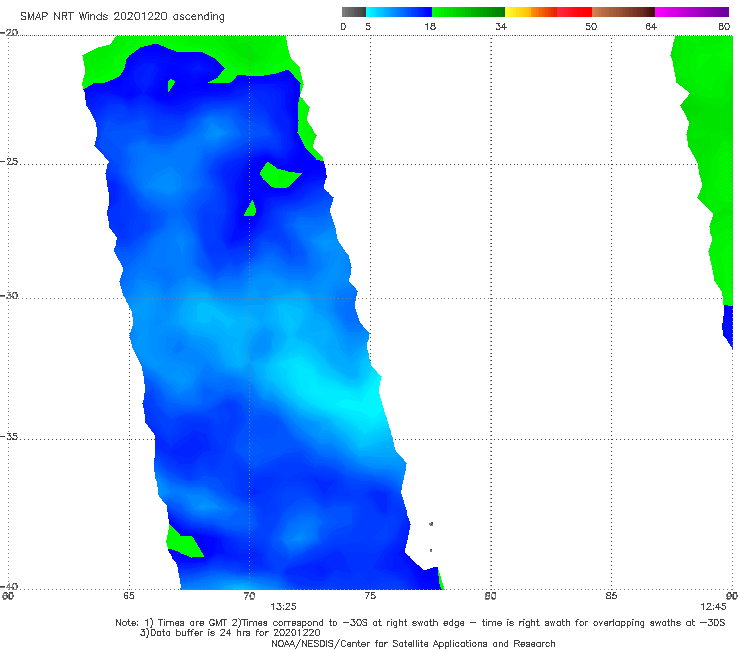
Task: Click the blue segment of the right swath near 31S
Action: (x=728, y=326)
